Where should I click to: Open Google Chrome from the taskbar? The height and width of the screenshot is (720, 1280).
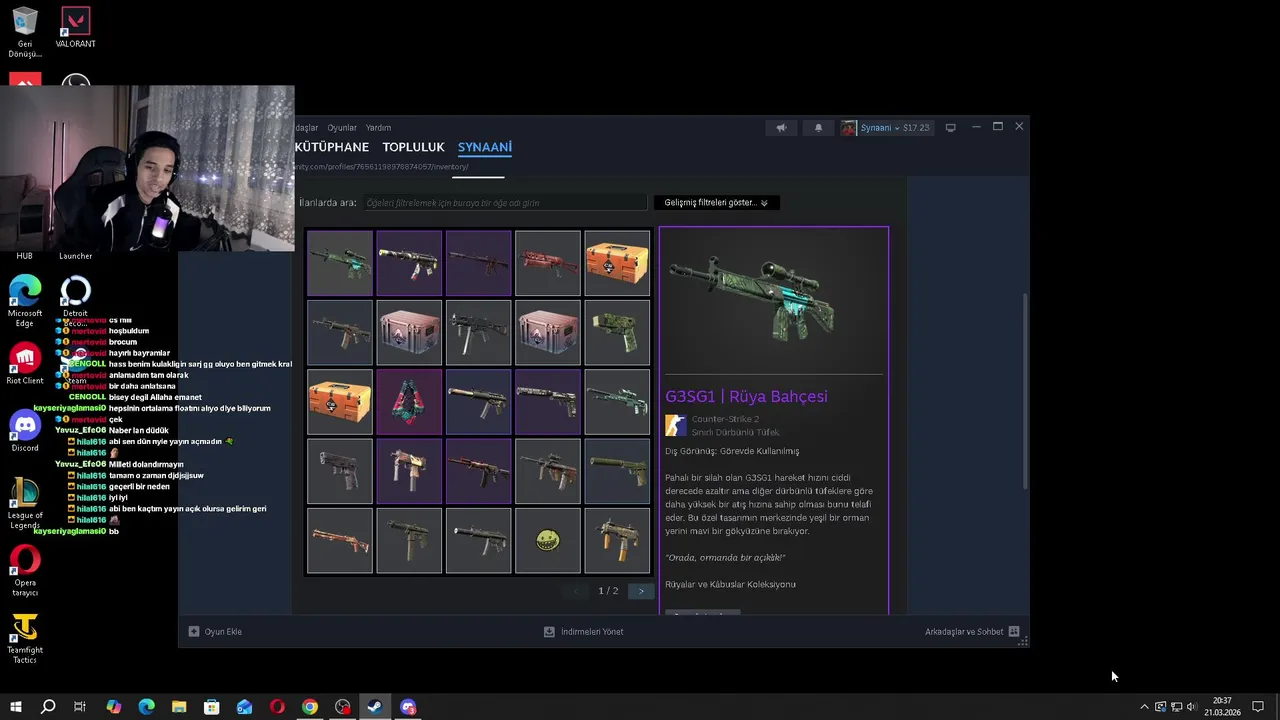(x=310, y=707)
